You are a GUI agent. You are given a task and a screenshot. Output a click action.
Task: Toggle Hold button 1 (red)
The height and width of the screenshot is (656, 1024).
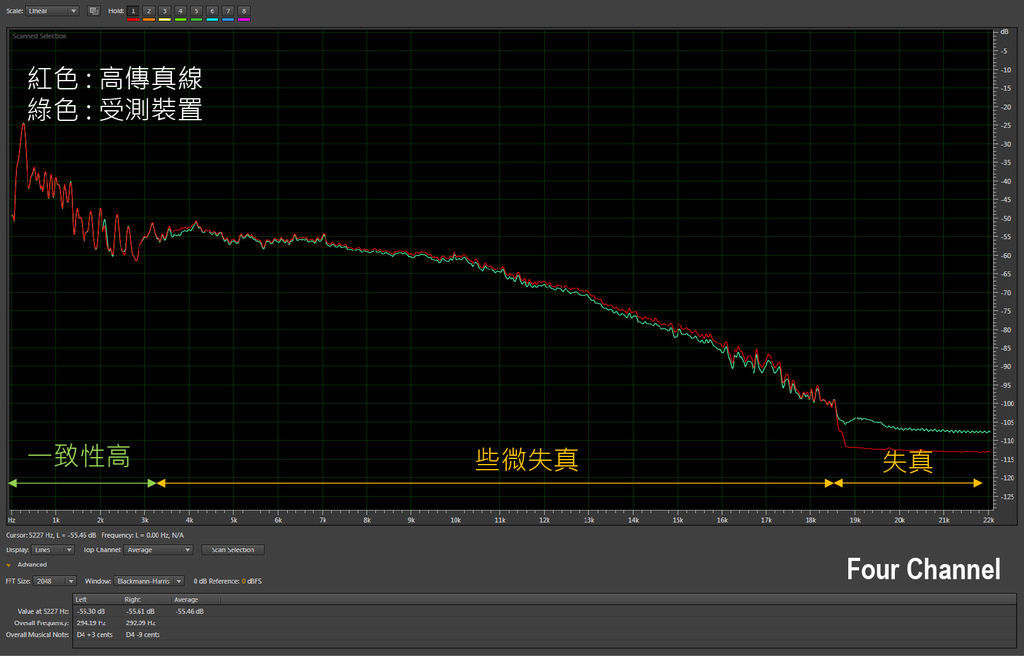pyautogui.click(x=133, y=11)
